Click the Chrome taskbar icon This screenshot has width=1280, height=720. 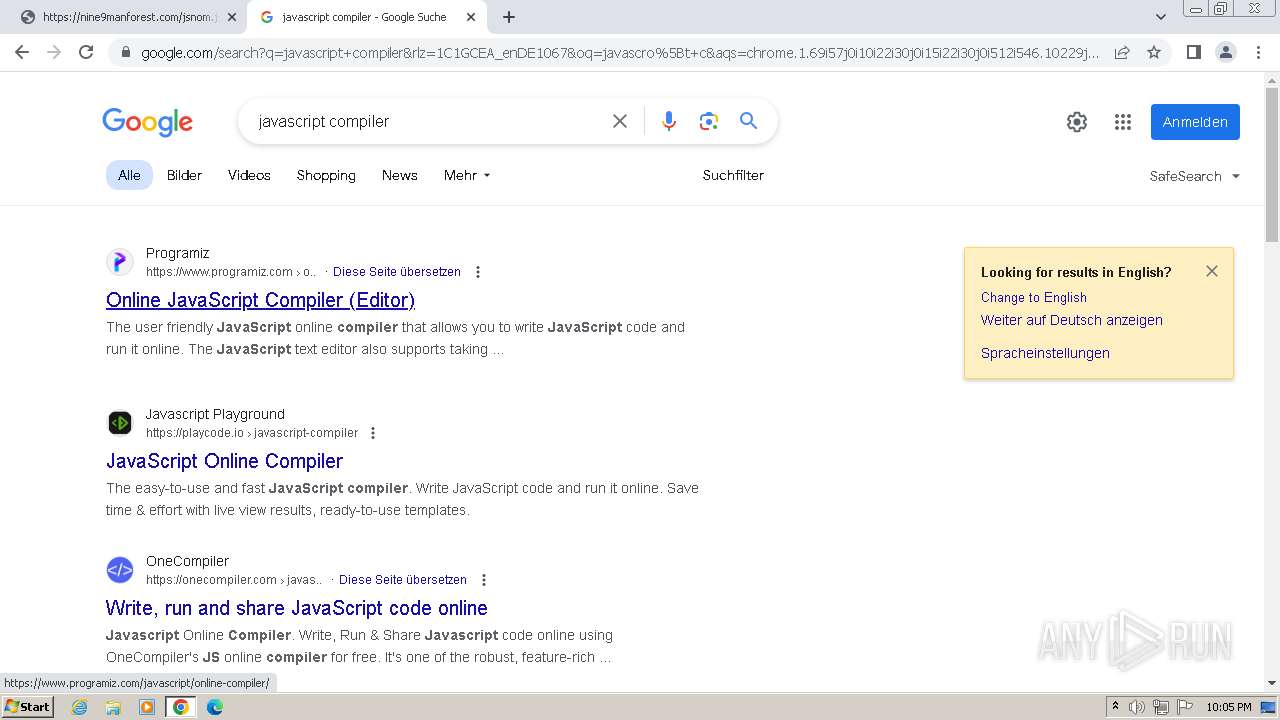pos(181,707)
